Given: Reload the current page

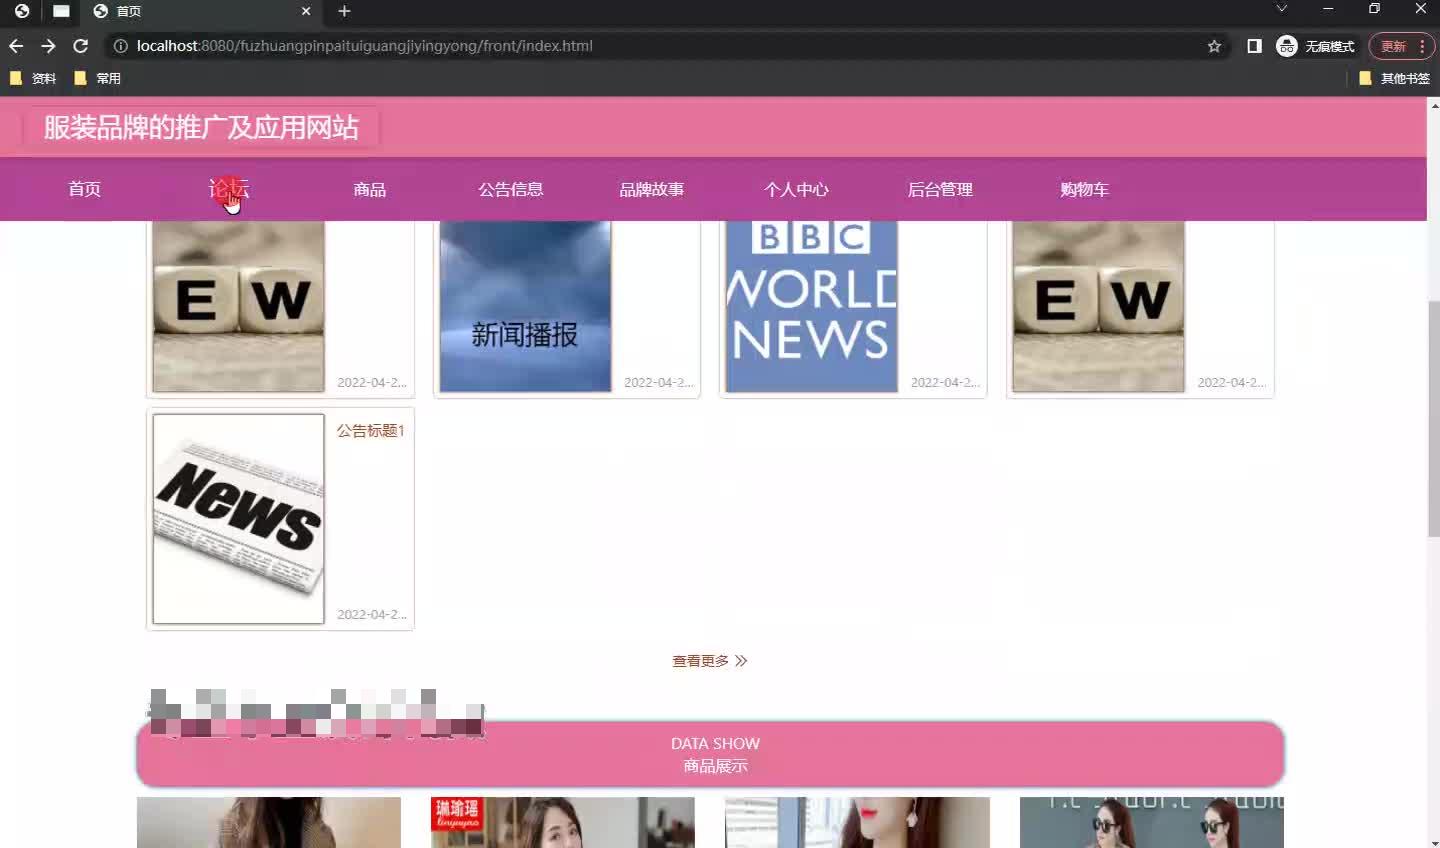Looking at the screenshot, I should click(81, 46).
